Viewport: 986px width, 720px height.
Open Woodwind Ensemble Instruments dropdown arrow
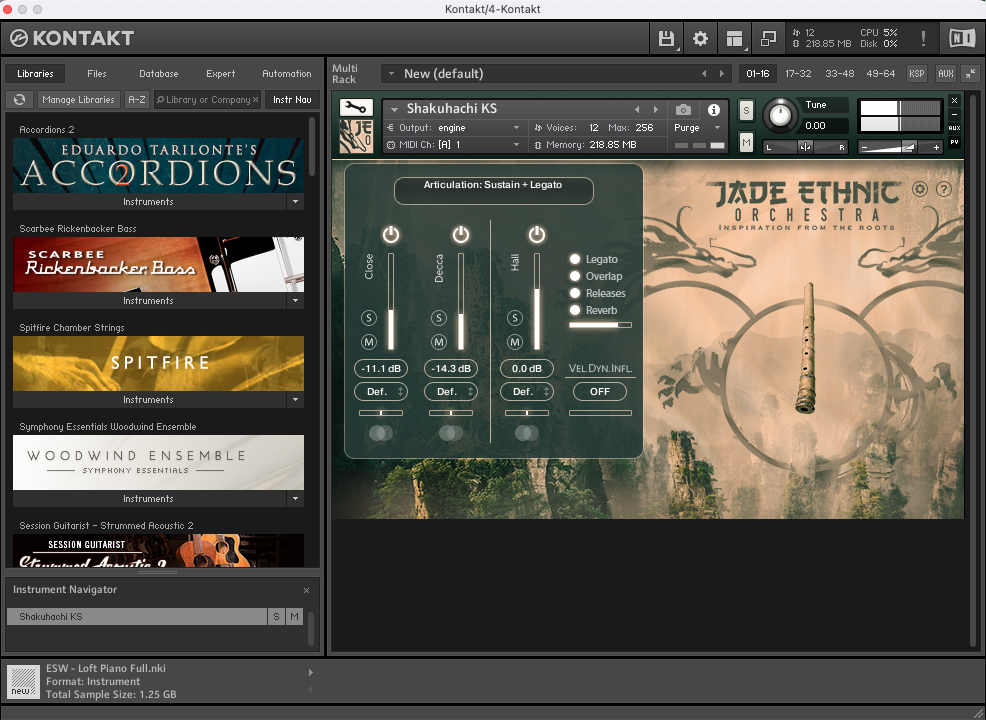point(296,499)
